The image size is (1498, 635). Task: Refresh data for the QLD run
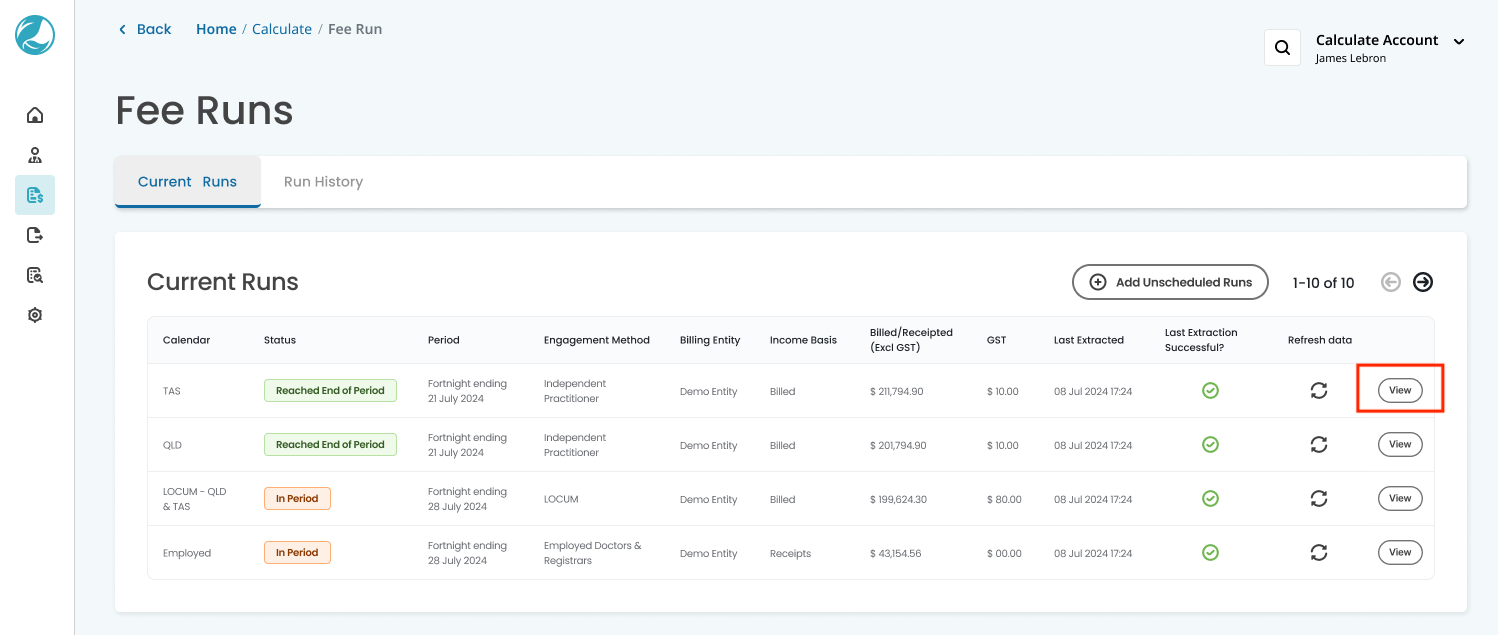point(1319,444)
